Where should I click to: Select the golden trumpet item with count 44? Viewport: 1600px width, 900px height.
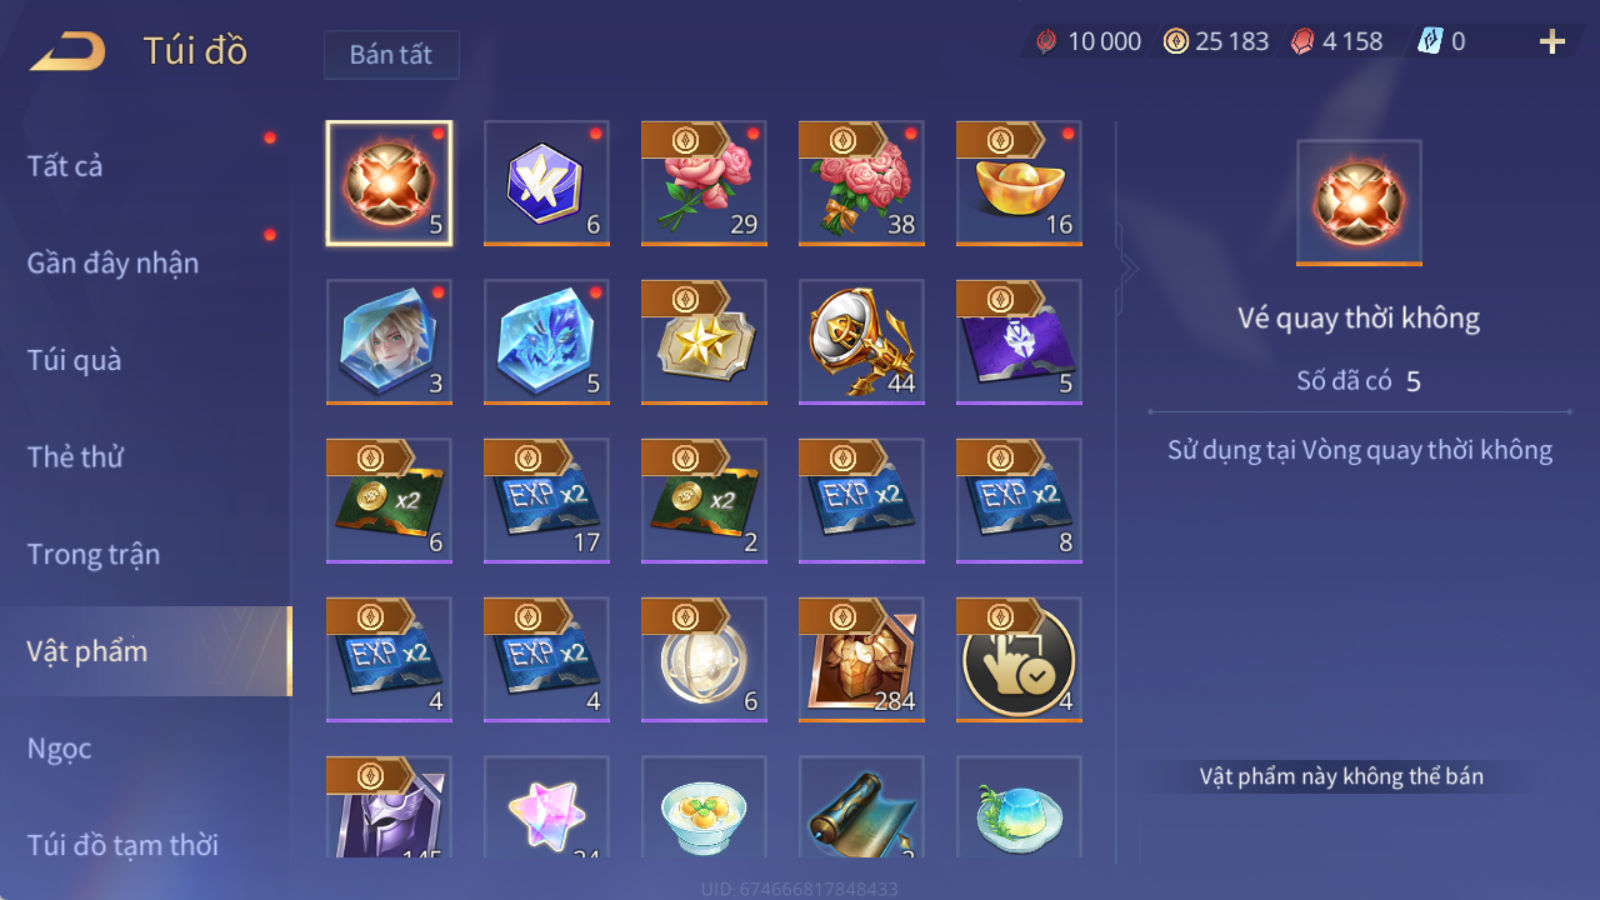[x=861, y=342]
